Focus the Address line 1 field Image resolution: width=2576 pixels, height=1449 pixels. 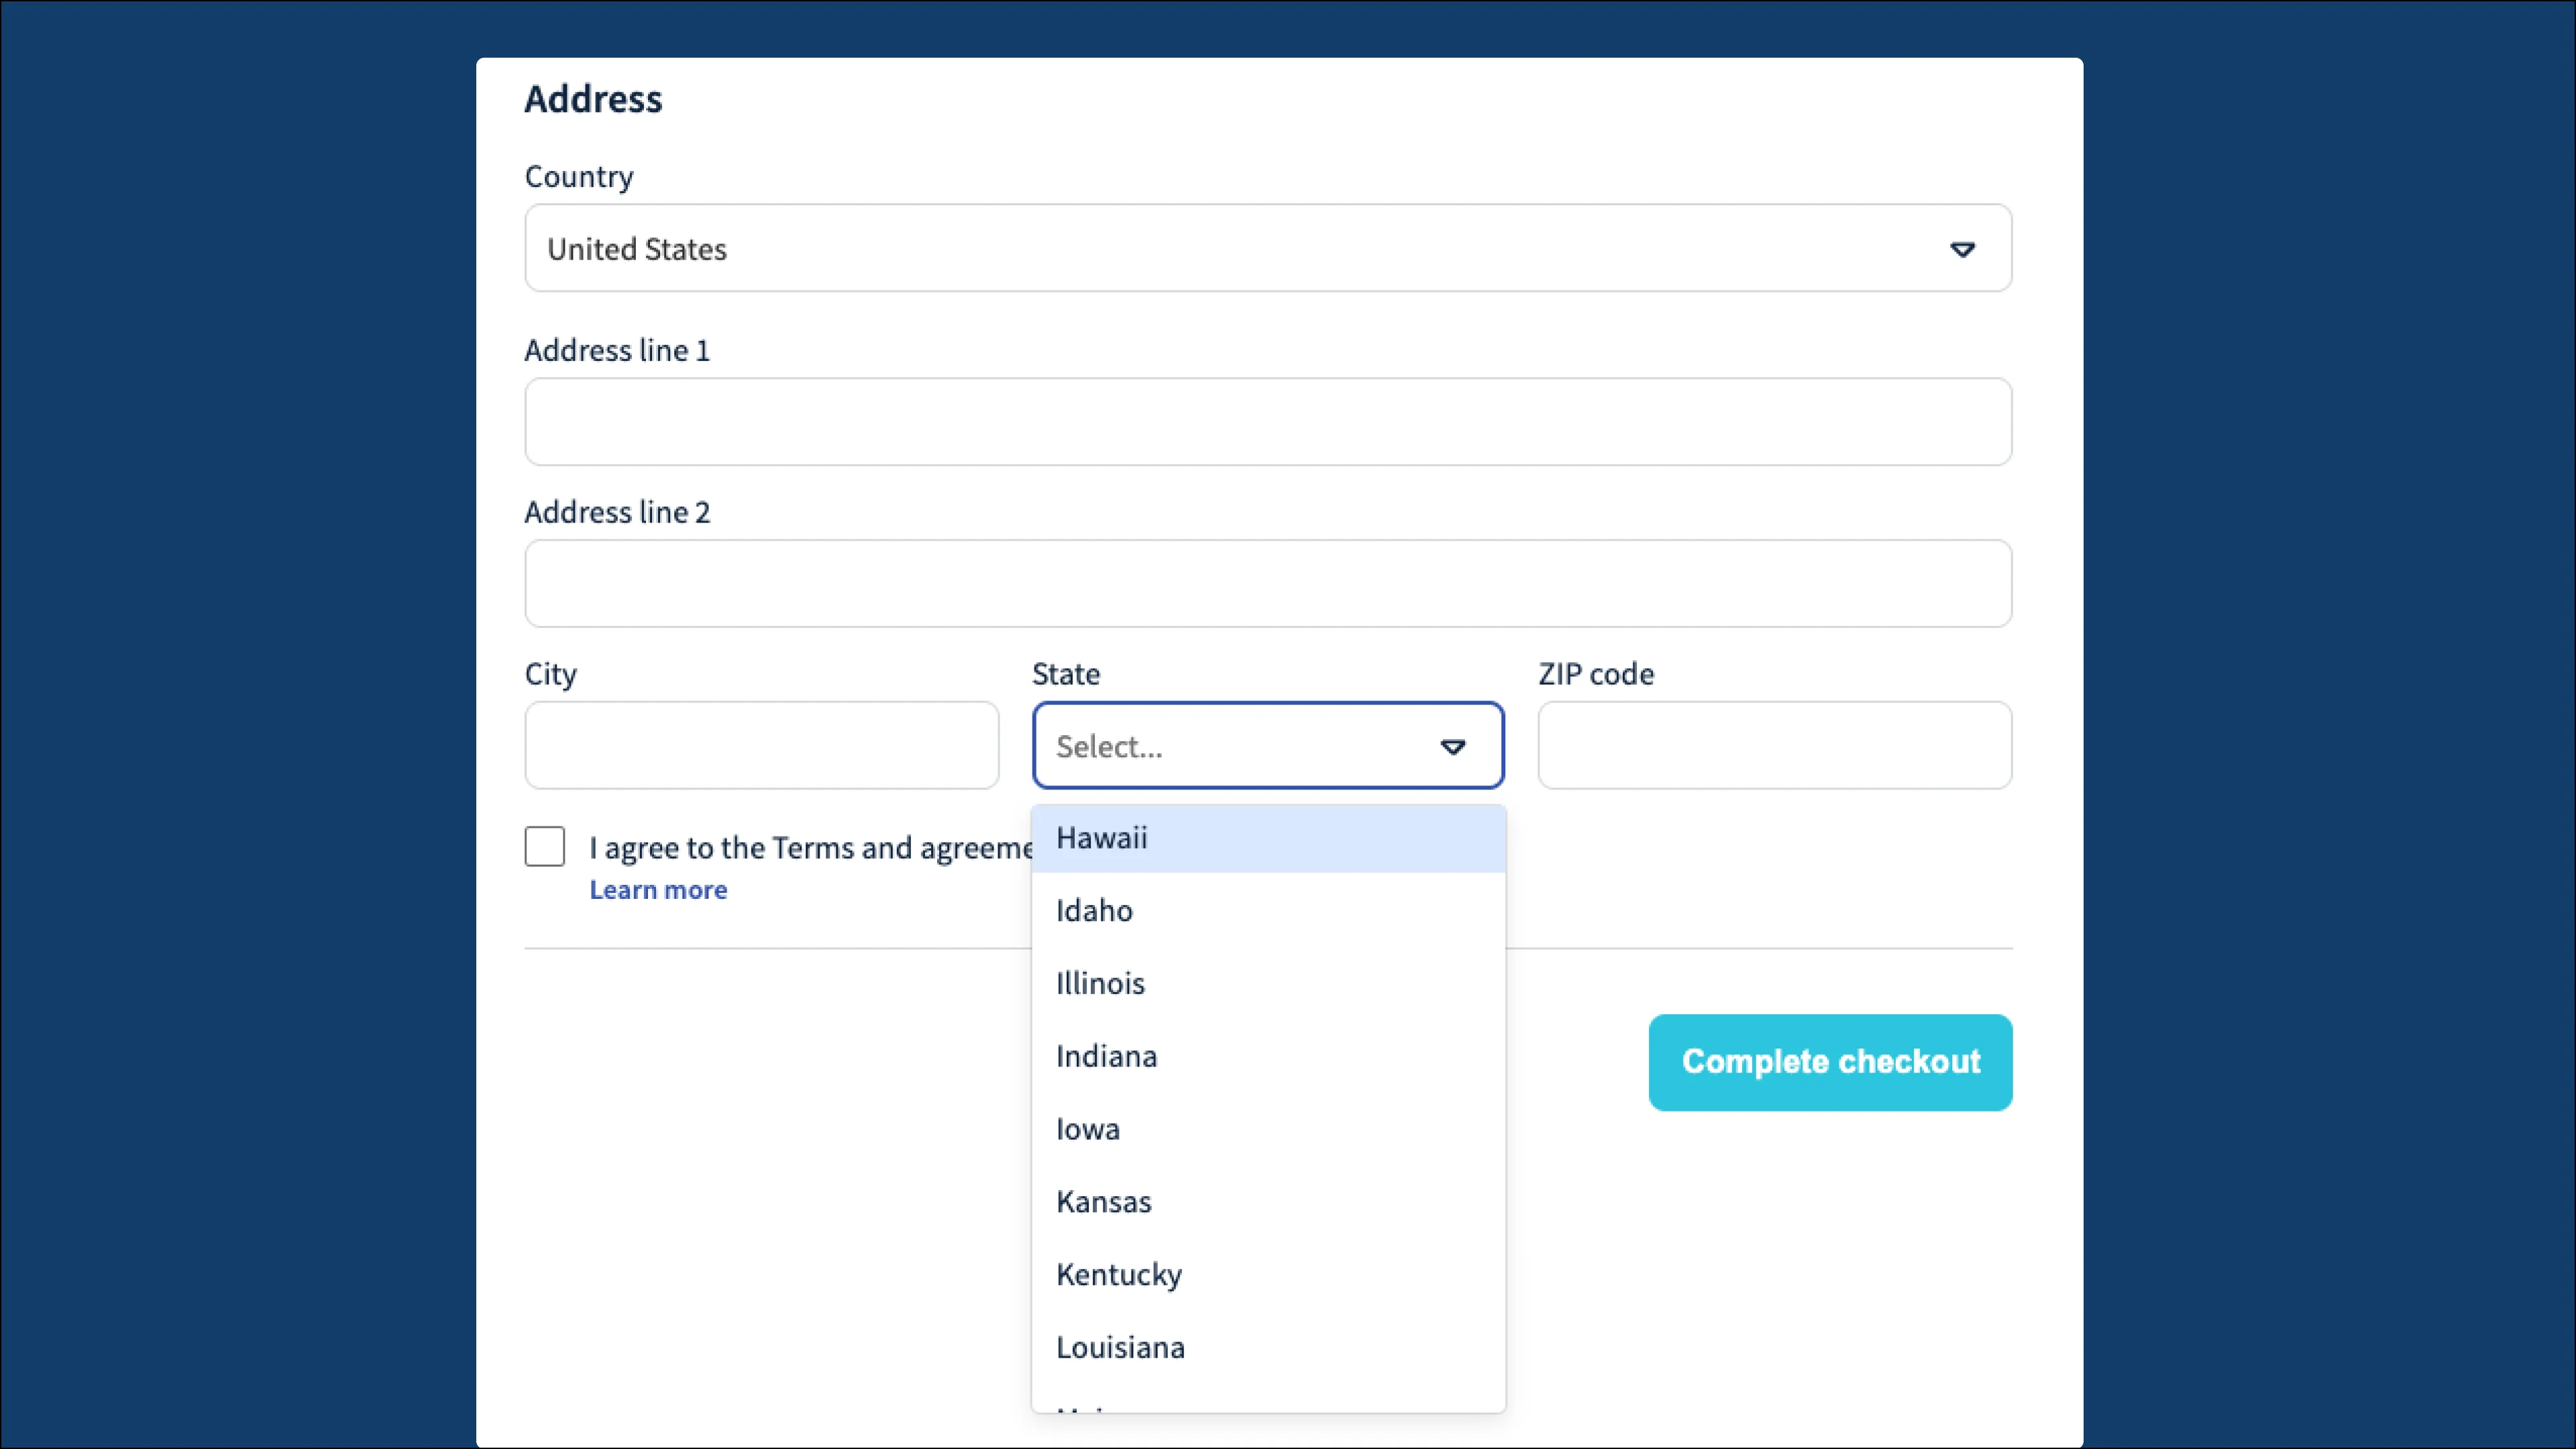1268,421
